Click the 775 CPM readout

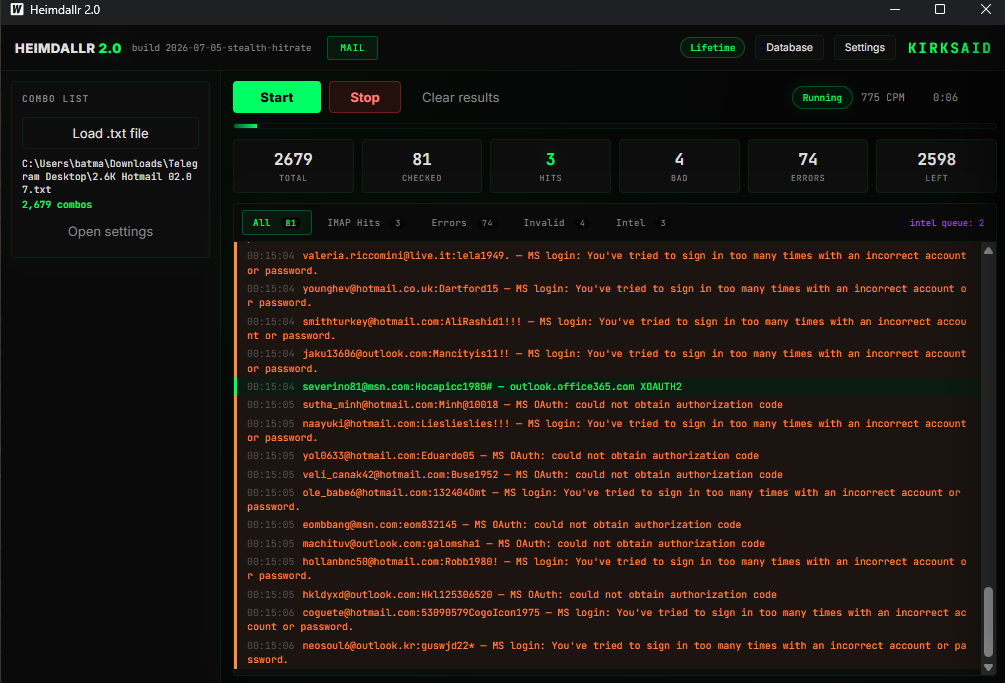click(883, 97)
